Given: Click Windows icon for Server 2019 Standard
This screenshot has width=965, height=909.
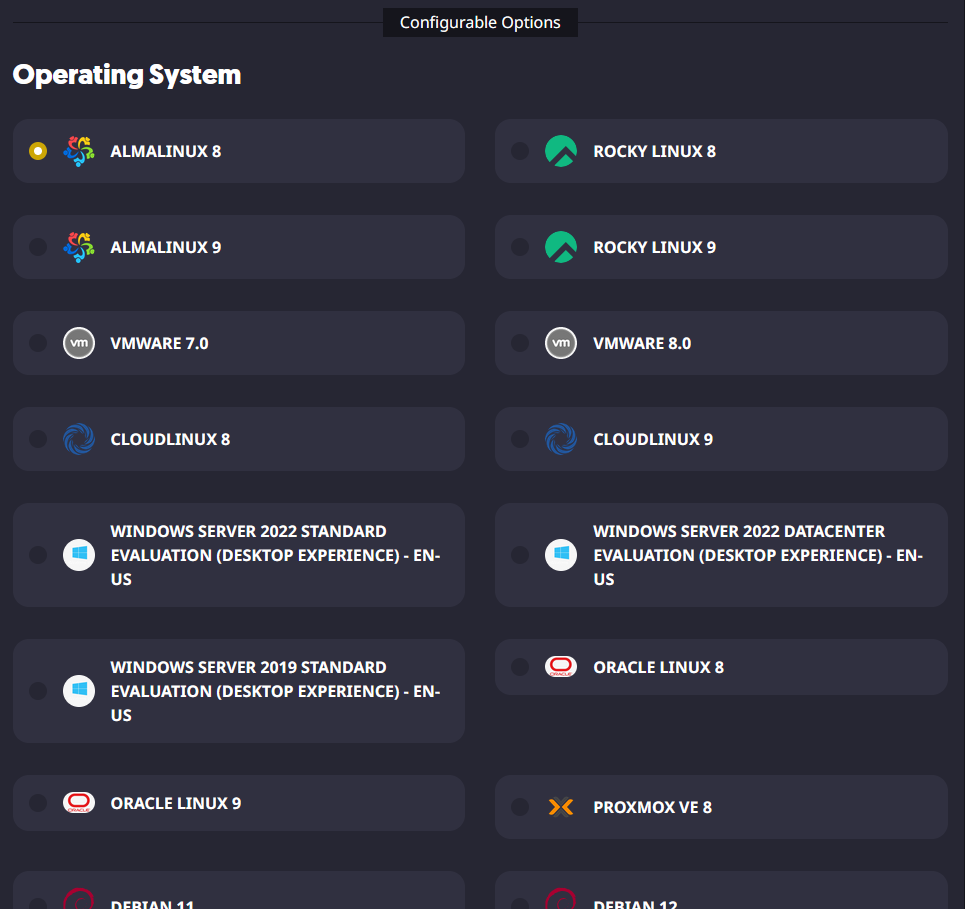Looking at the screenshot, I should click(x=79, y=691).
